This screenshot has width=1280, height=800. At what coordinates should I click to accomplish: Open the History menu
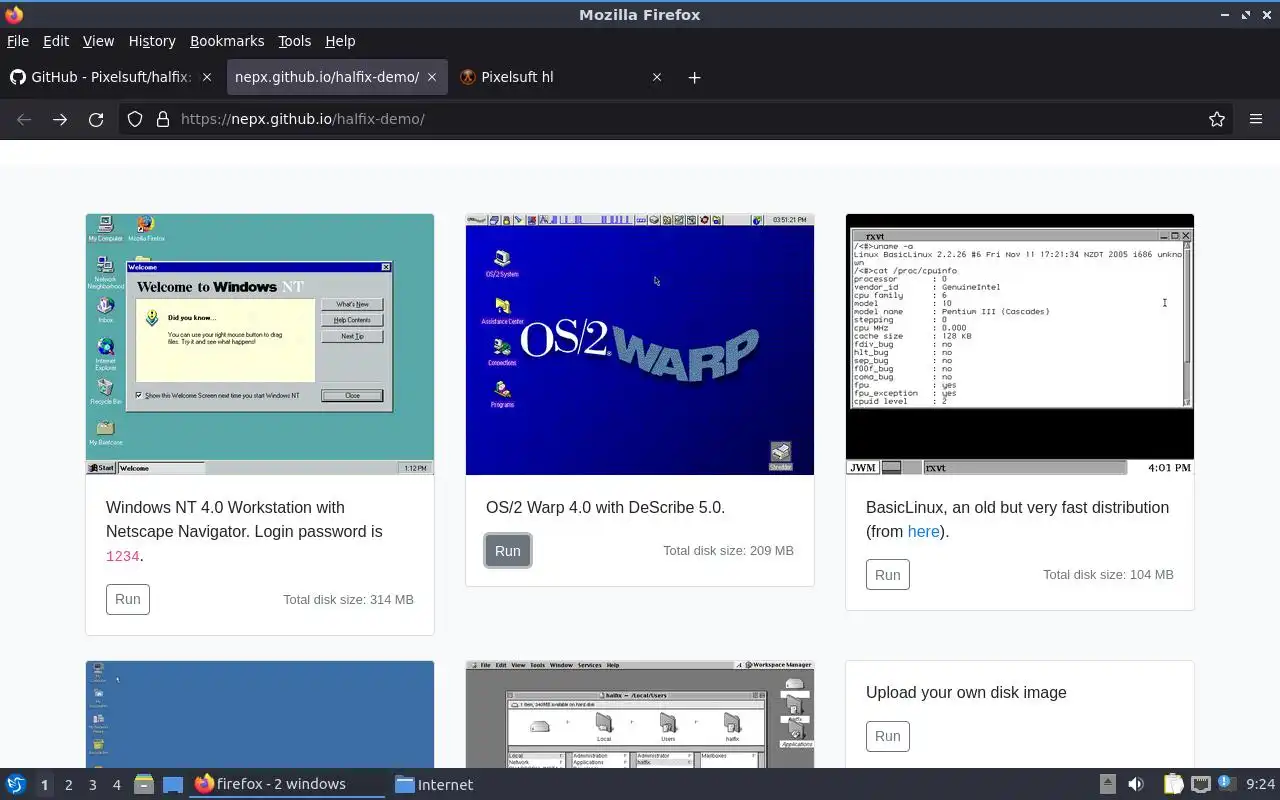point(152,41)
